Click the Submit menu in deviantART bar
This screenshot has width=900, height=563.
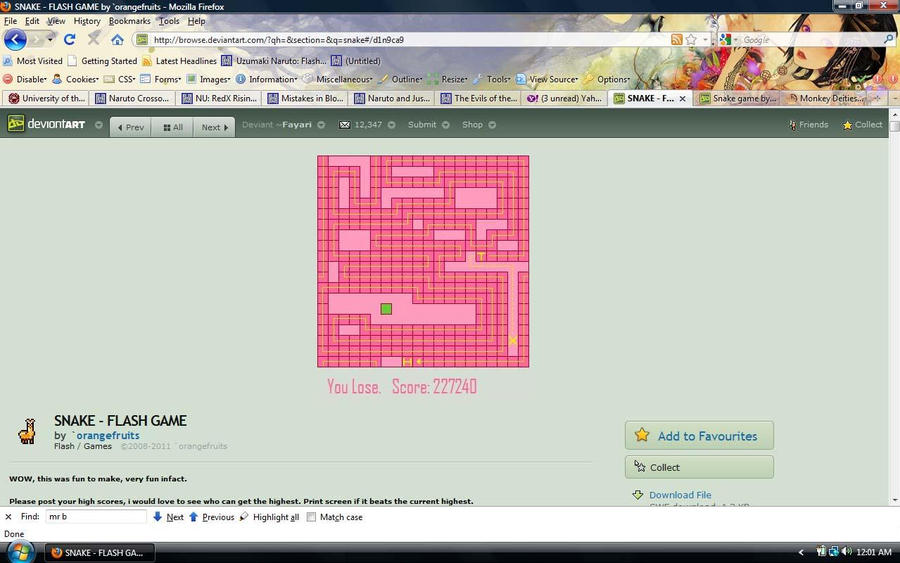point(428,125)
